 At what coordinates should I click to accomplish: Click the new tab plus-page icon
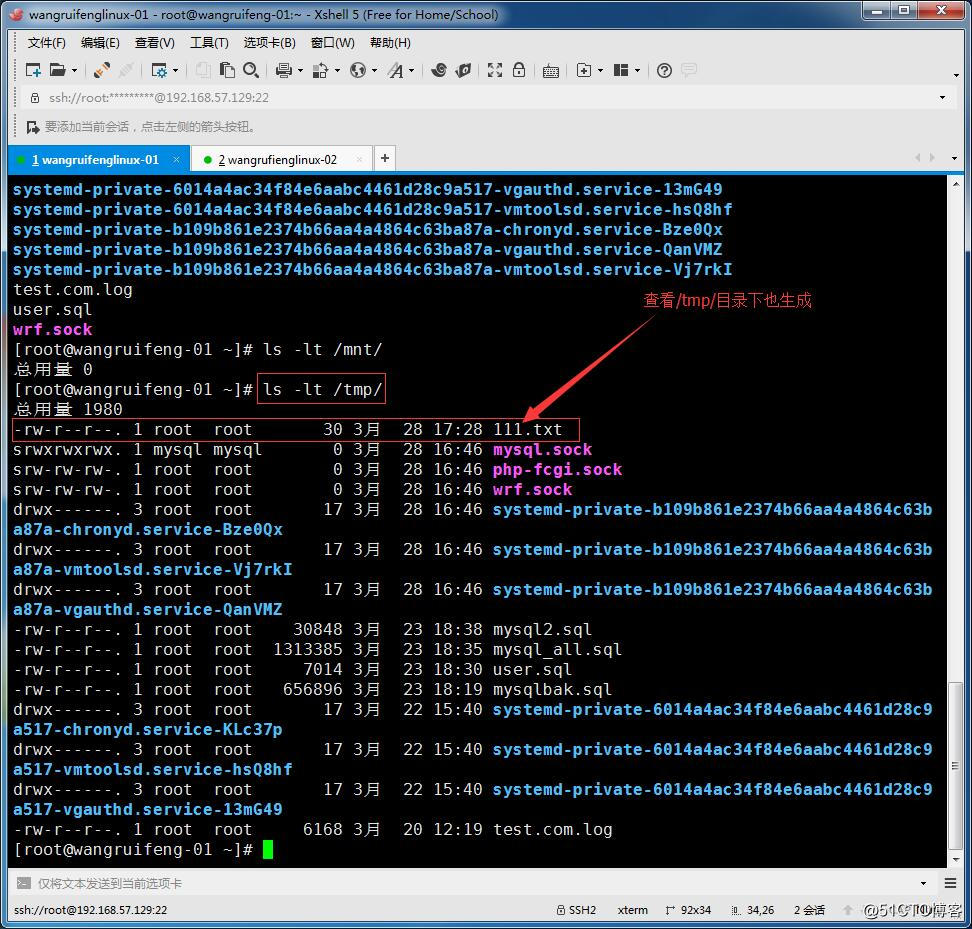584,70
